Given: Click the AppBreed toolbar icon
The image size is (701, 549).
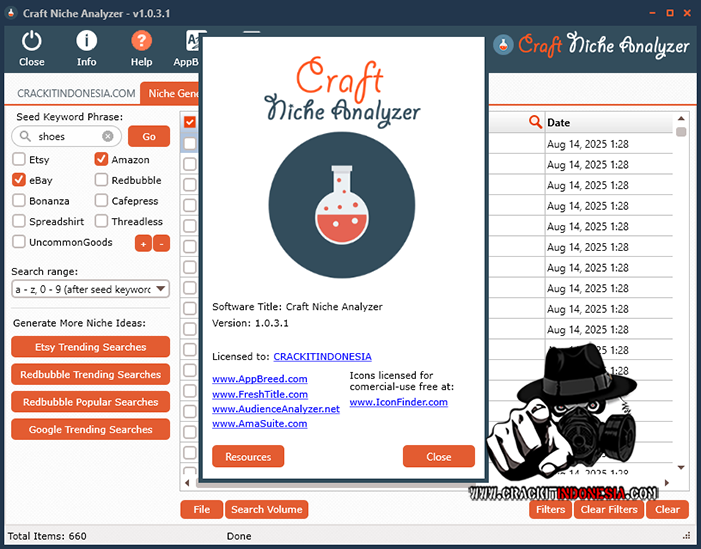Looking at the screenshot, I should click(190, 42).
